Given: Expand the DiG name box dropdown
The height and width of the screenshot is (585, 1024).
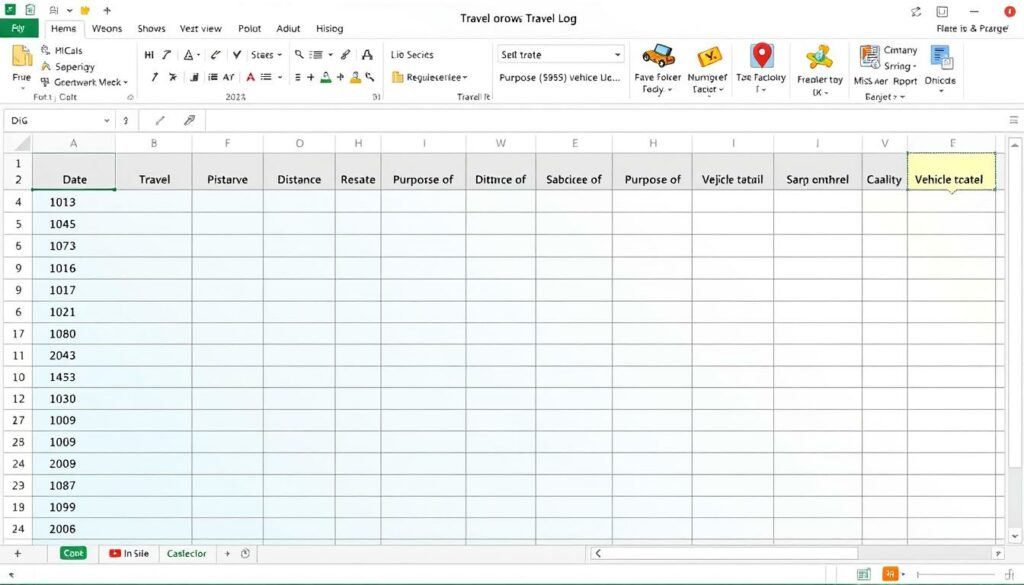Looking at the screenshot, I should point(106,121).
